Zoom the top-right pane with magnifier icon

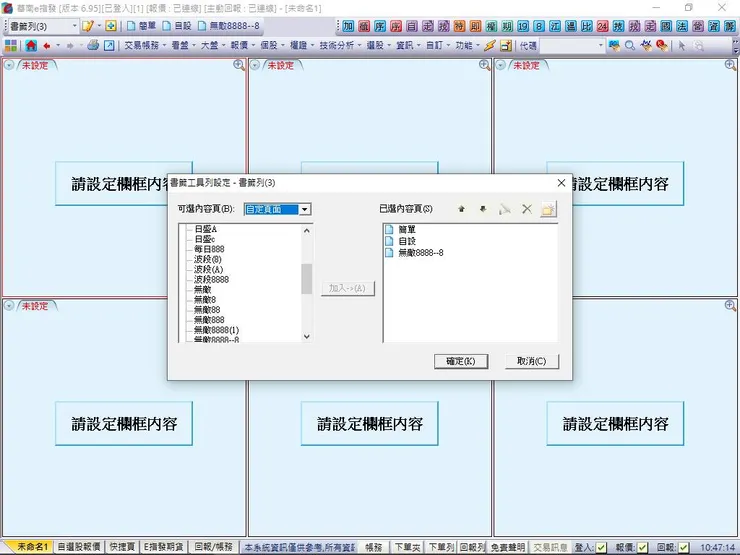[x=731, y=65]
